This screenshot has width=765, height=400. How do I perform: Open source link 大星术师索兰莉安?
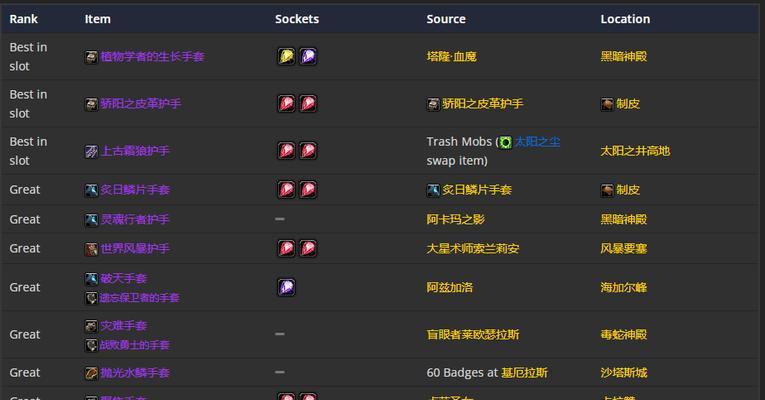tap(473, 249)
